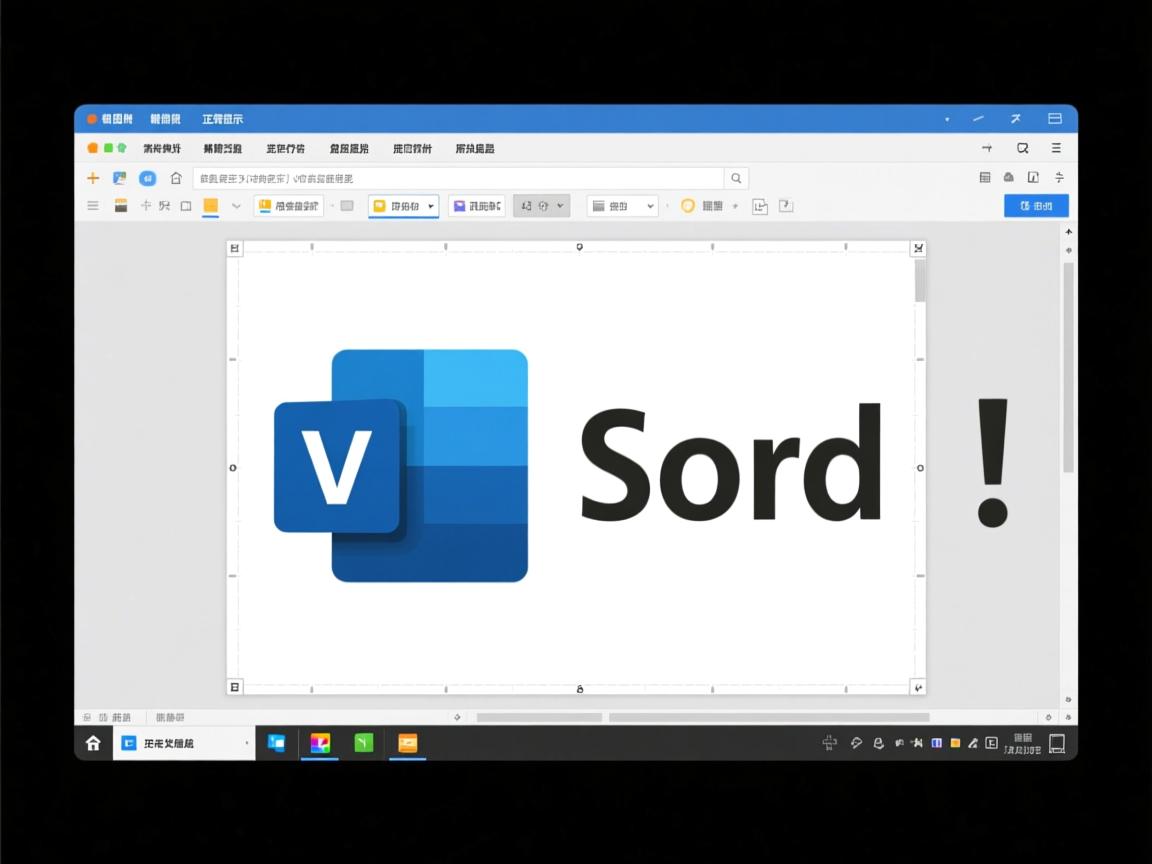This screenshot has height=864, width=1152.
Task: Click the home icon beside the address field
Action: coord(176,178)
